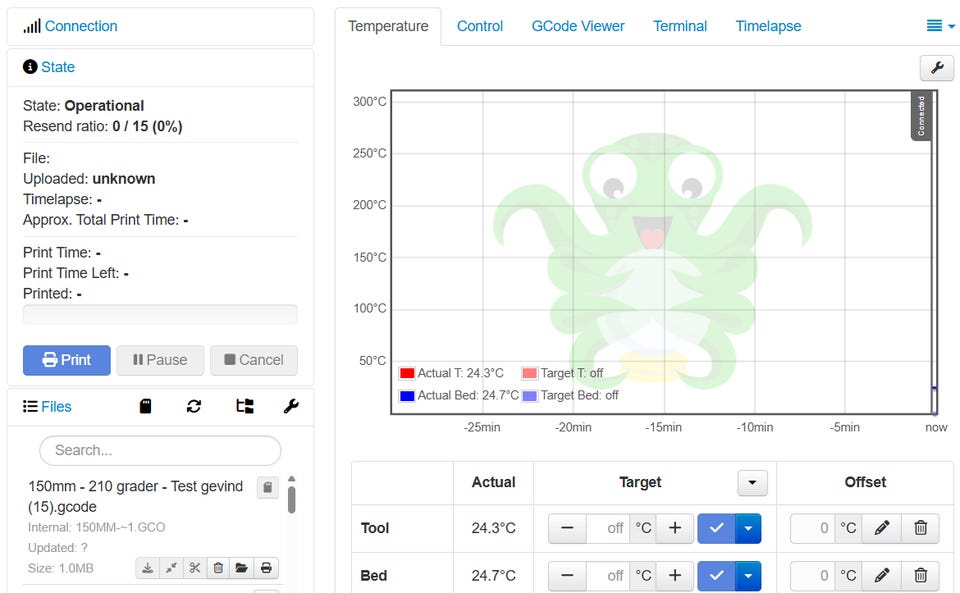The height and width of the screenshot is (593, 960).
Task: Open the Connection panel
Action: pos(81,26)
